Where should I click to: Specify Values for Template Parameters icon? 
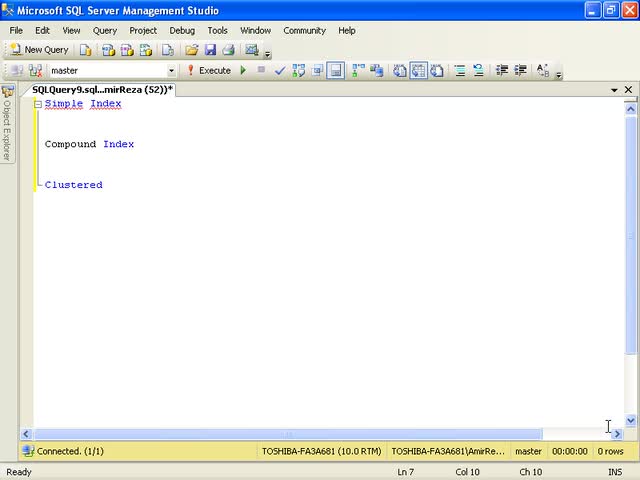543,71
